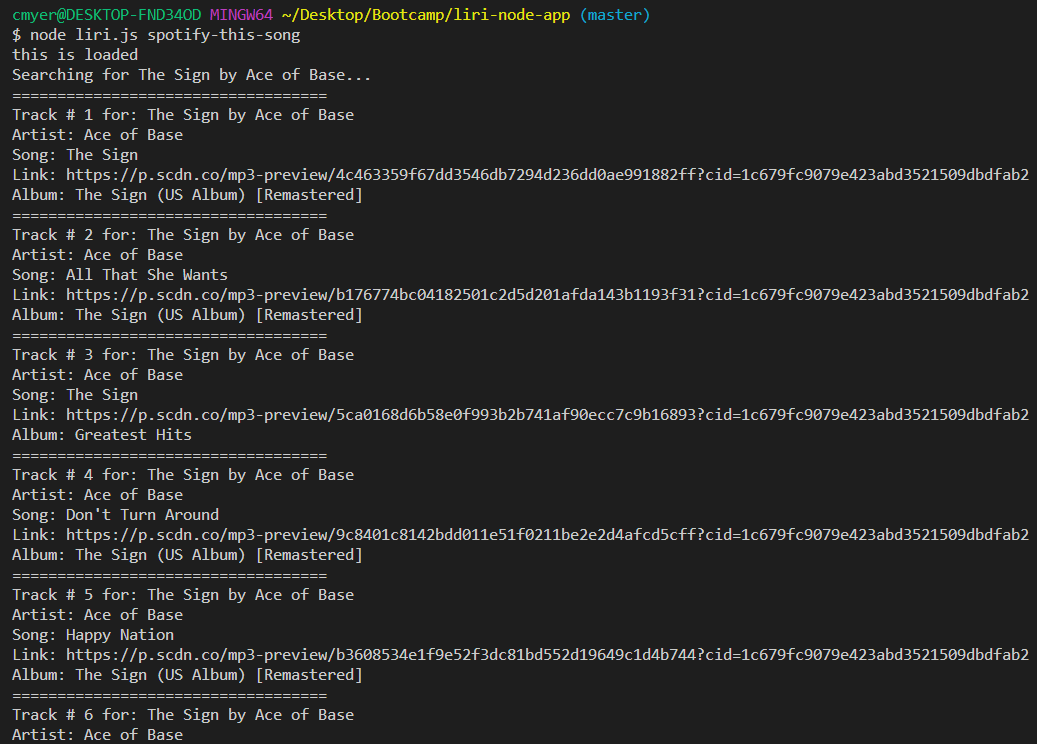Select the 'this is loaded' output line

75,55
